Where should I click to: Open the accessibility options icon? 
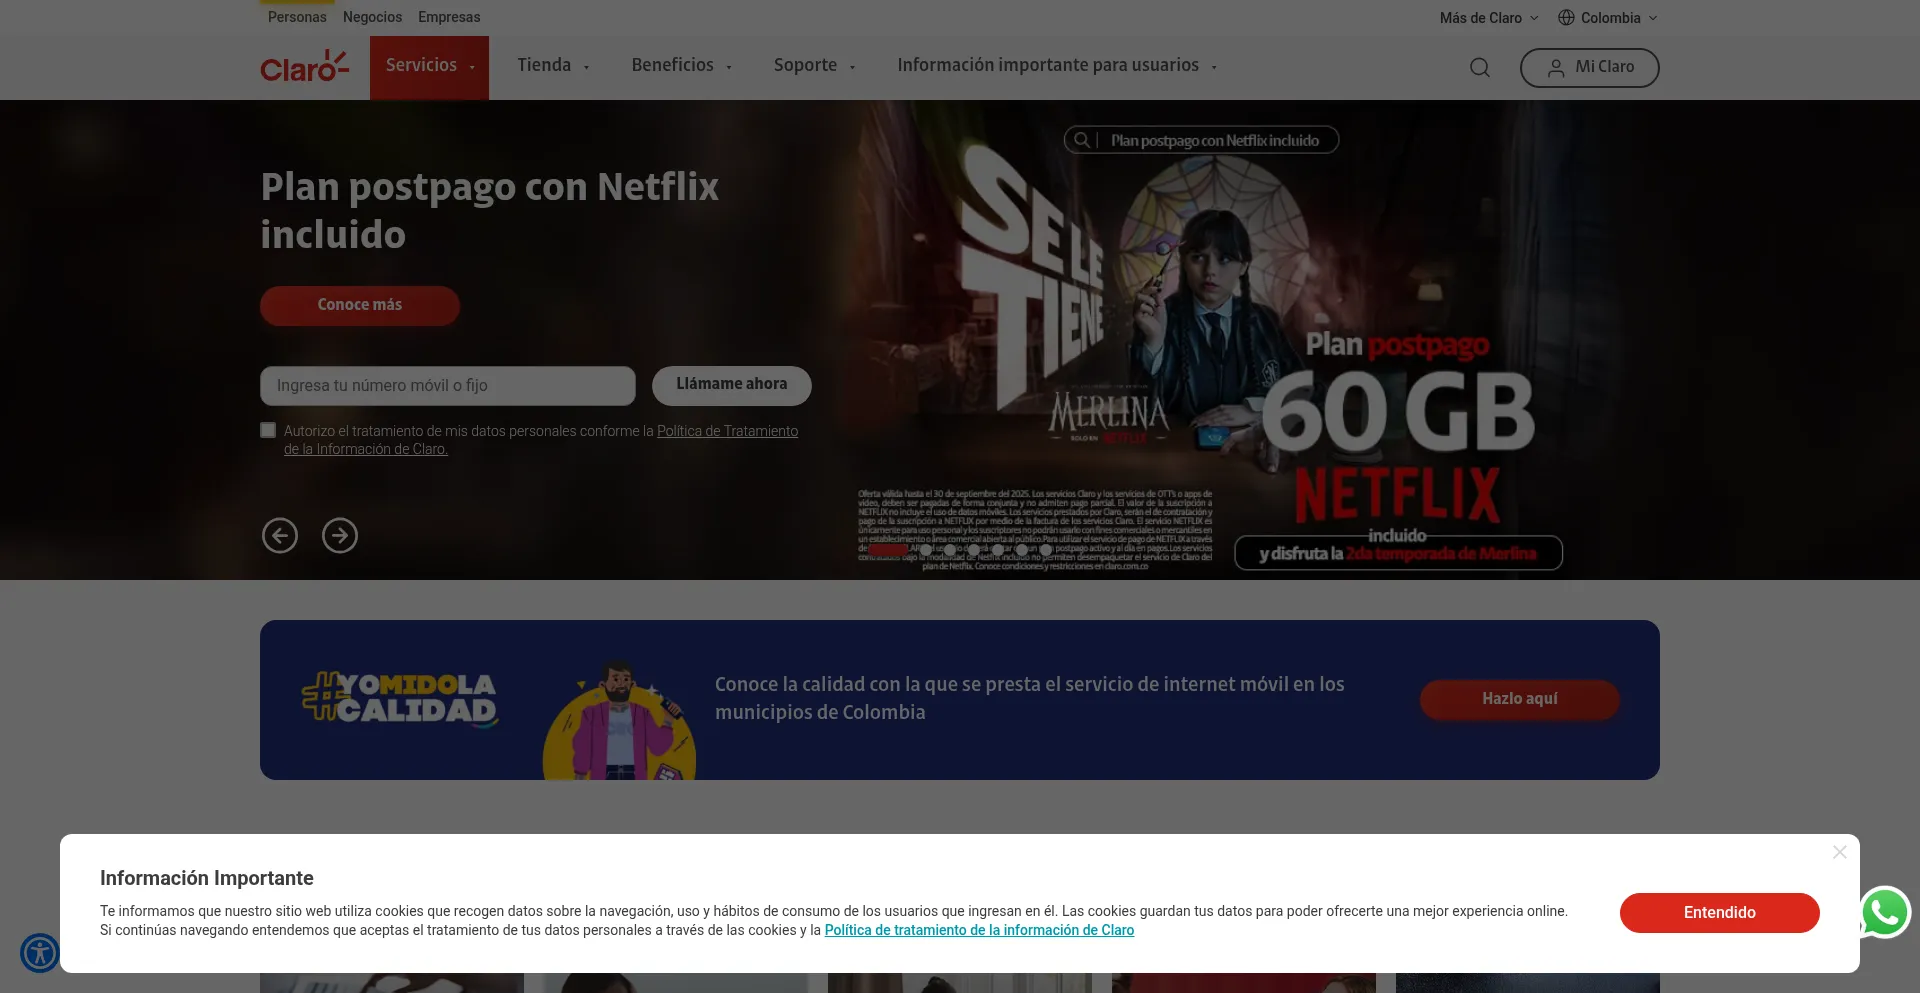pos(40,953)
